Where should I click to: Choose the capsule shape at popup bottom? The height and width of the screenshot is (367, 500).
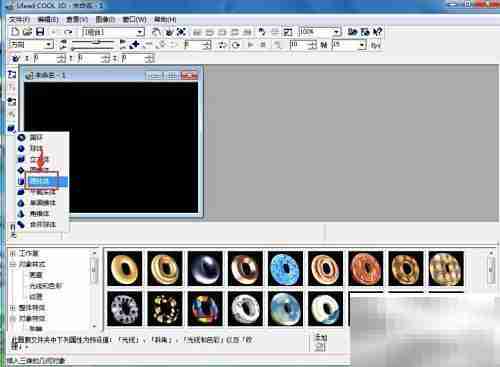43,224
